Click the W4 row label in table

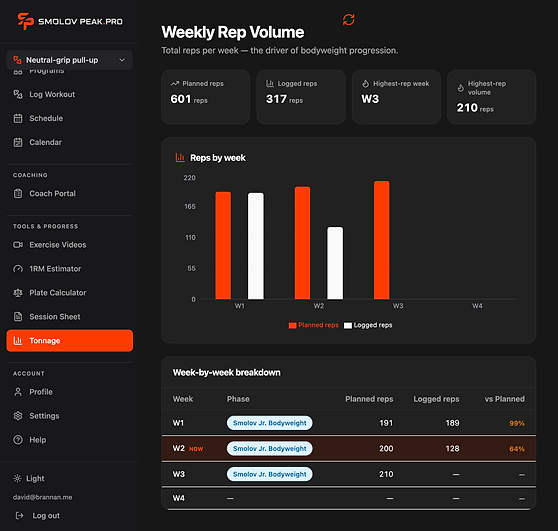(179, 498)
